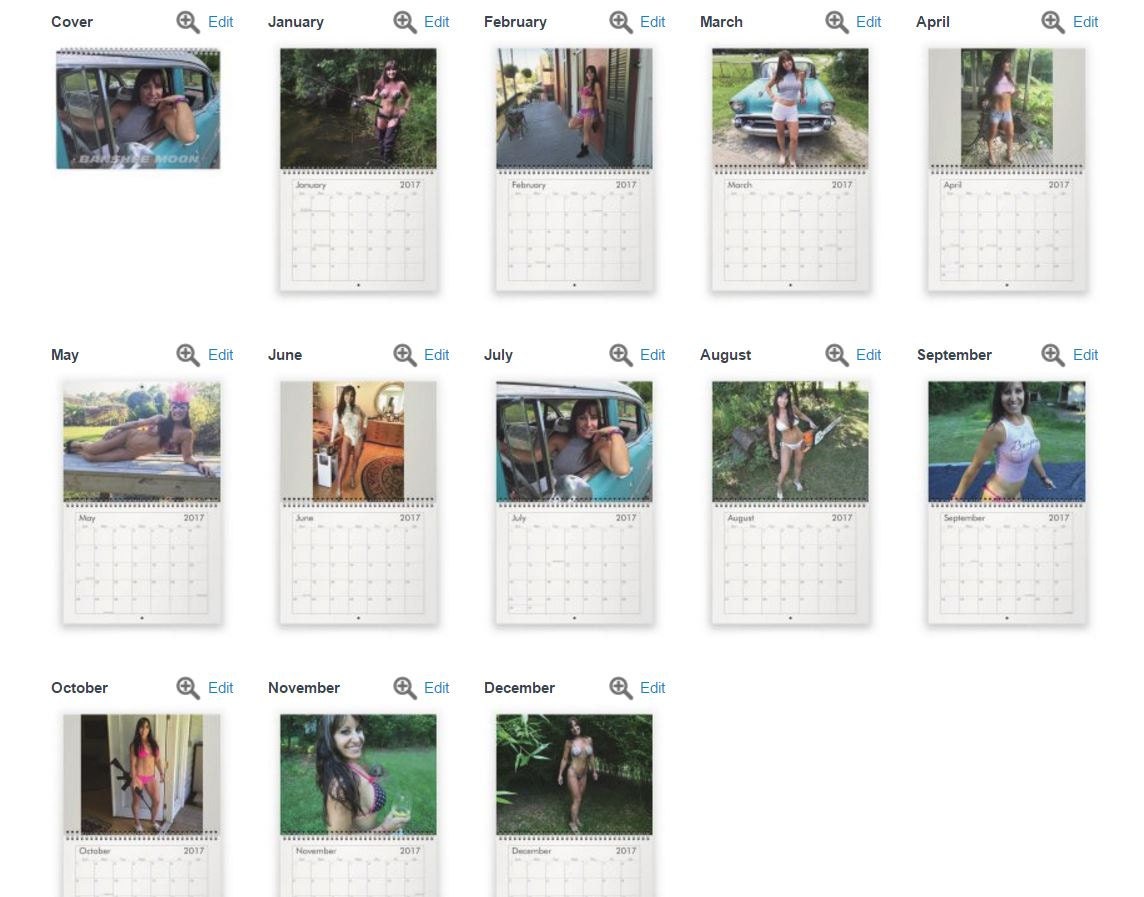Open the Cover thumbnail with blue car
This screenshot has height=897, width=1144.
[138, 109]
